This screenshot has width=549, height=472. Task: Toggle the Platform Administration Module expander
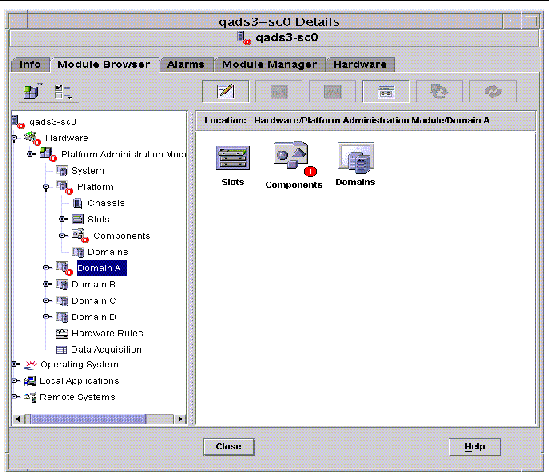(31, 154)
